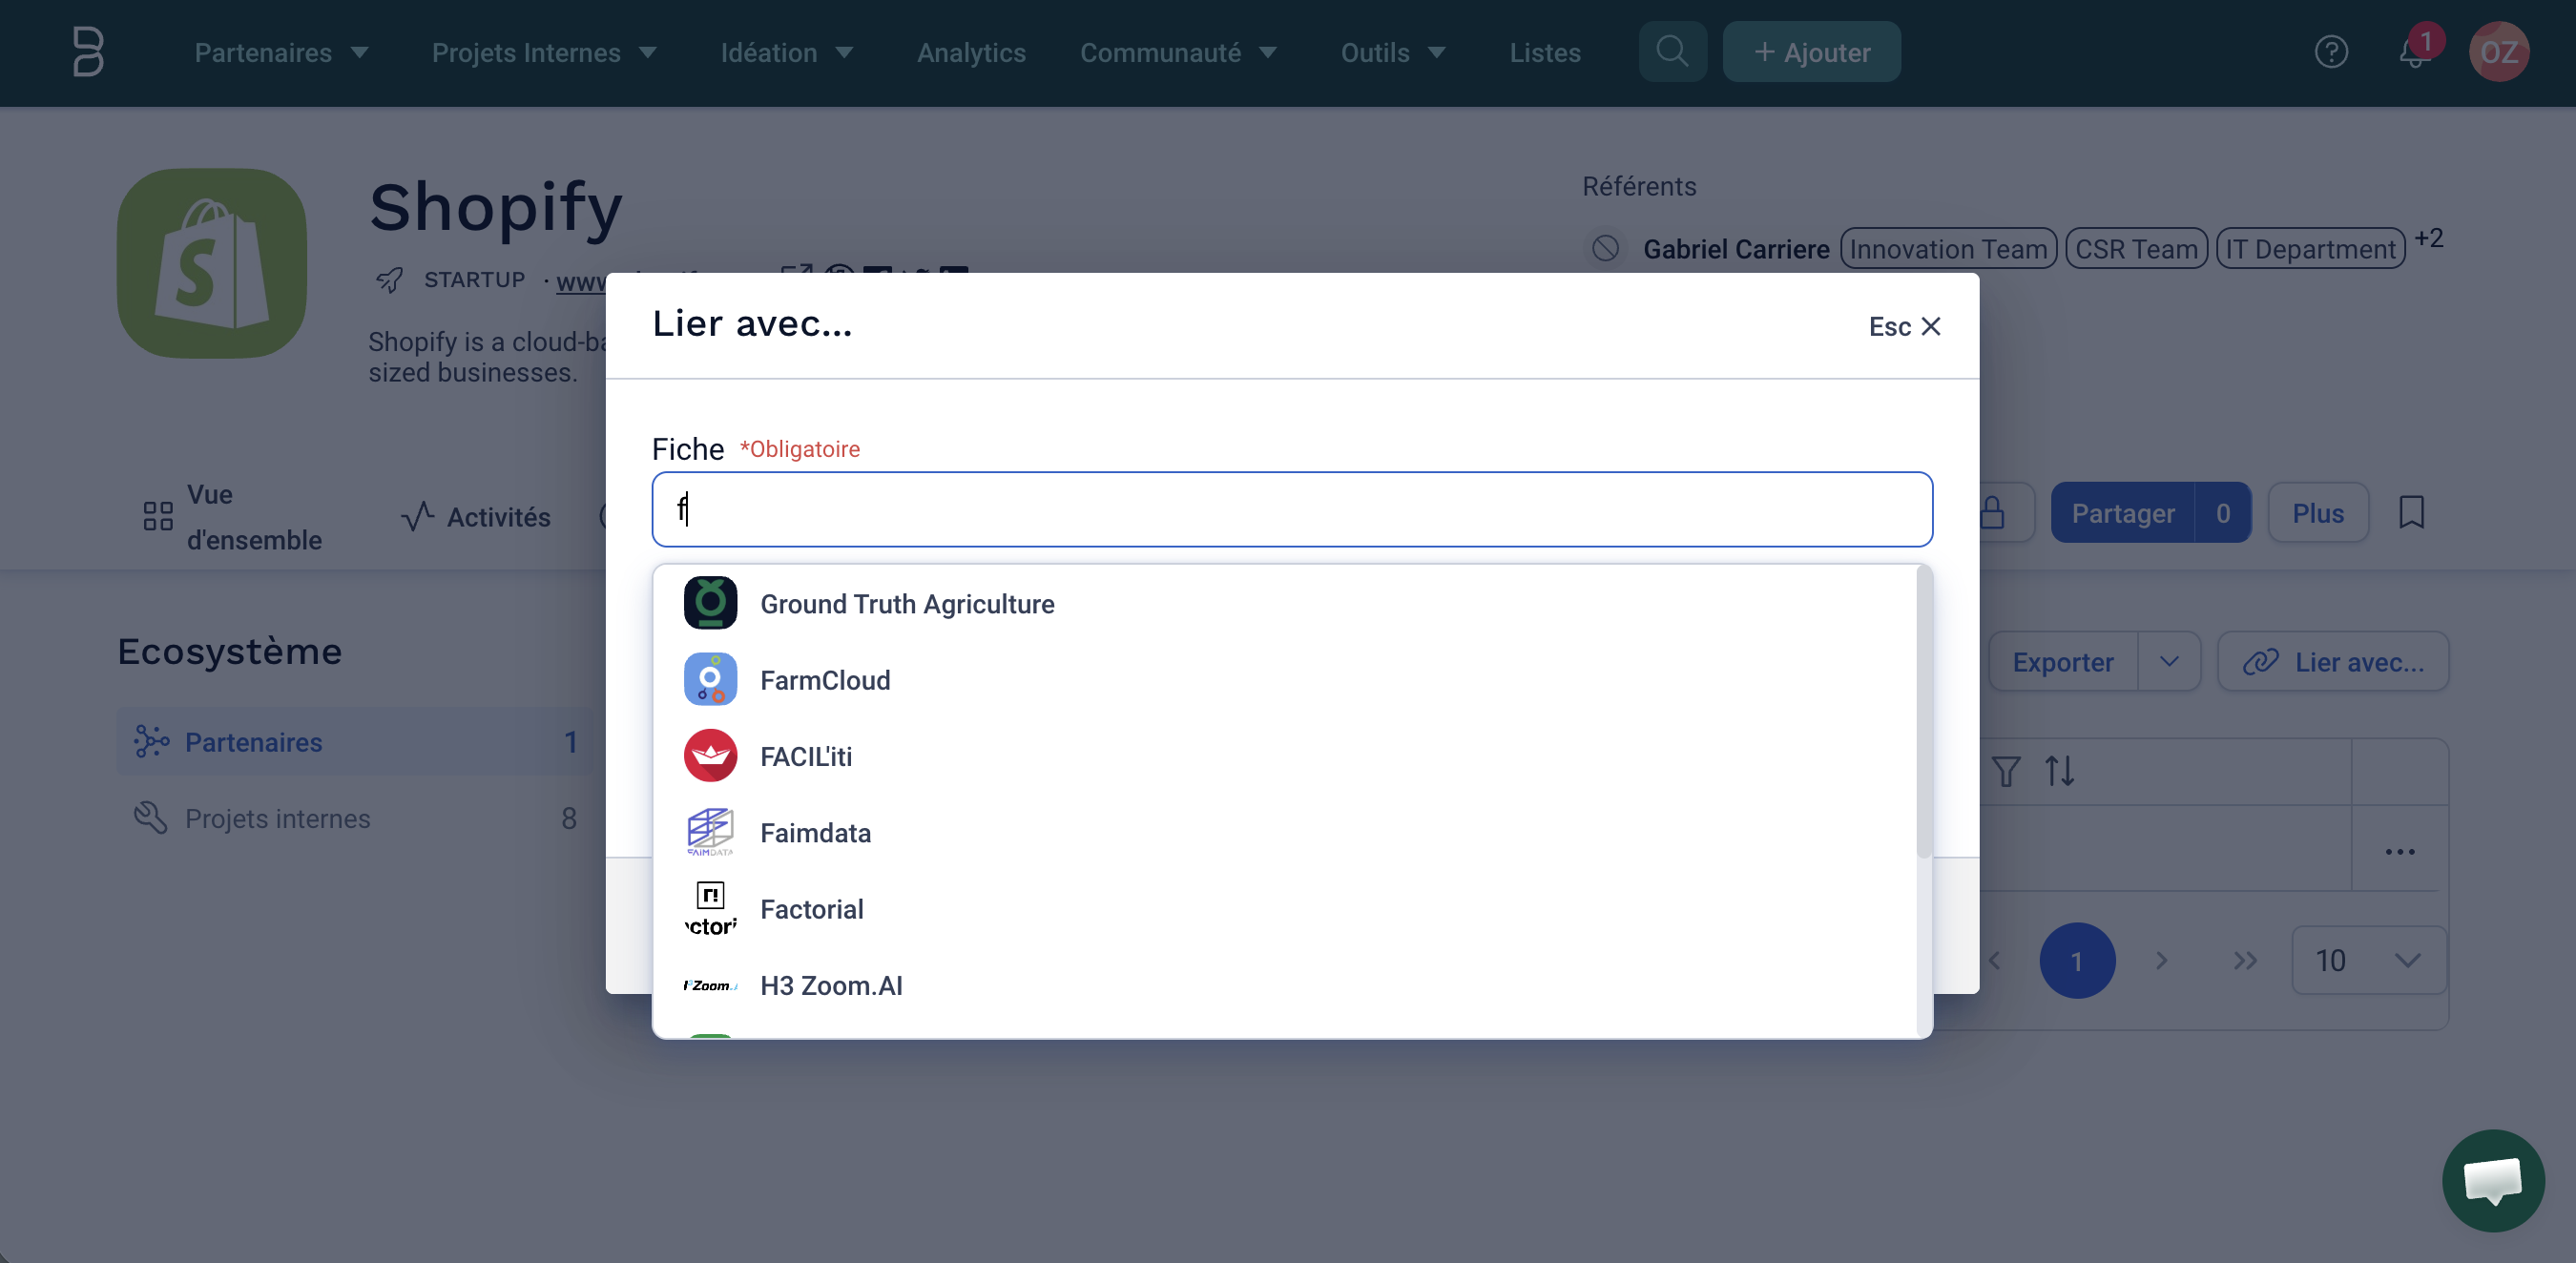Go to the next page arrow

click(2162, 960)
